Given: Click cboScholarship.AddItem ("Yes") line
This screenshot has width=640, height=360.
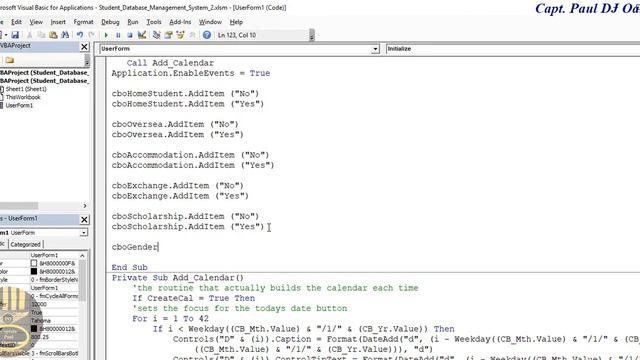Looking at the screenshot, I should pos(188,227).
